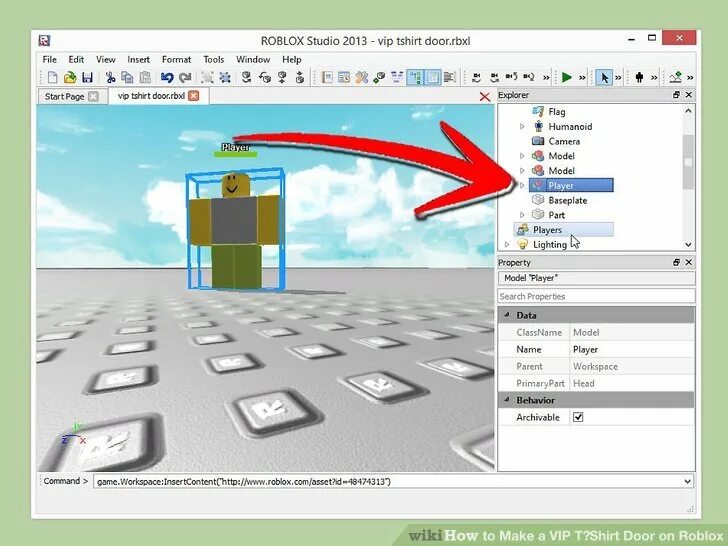Open the Toolbox panel icon

point(327,77)
